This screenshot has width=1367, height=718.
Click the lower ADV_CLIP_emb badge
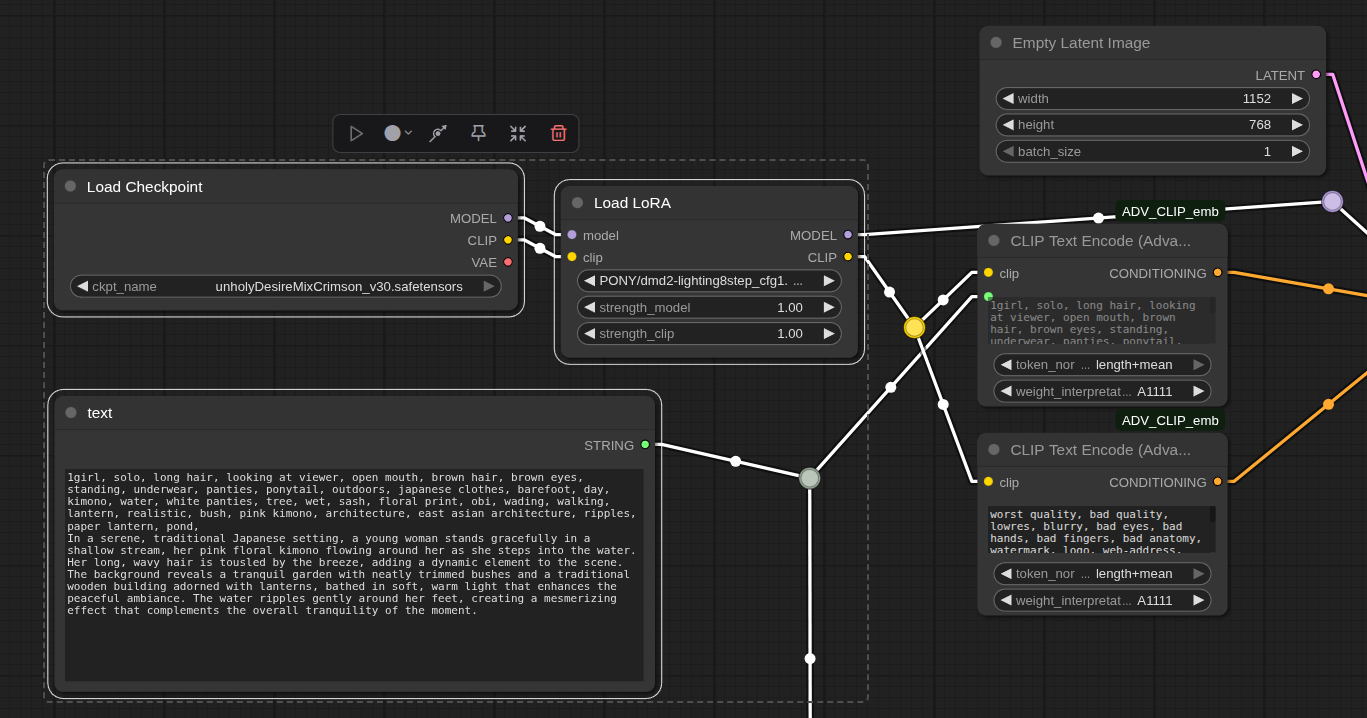(1170, 420)
